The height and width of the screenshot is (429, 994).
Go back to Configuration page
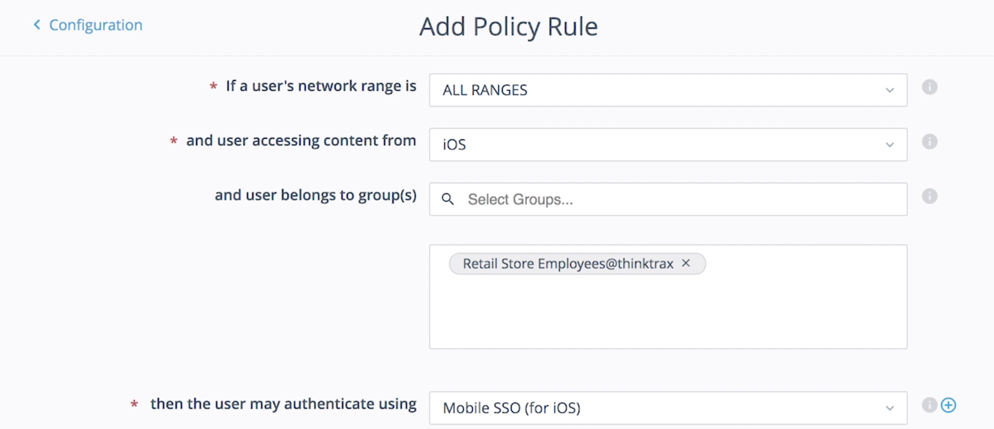[95, 25]
